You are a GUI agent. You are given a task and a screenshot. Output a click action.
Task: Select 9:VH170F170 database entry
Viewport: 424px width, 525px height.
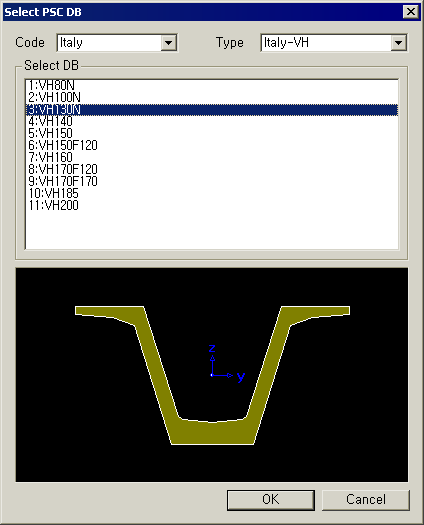(212, 182)
